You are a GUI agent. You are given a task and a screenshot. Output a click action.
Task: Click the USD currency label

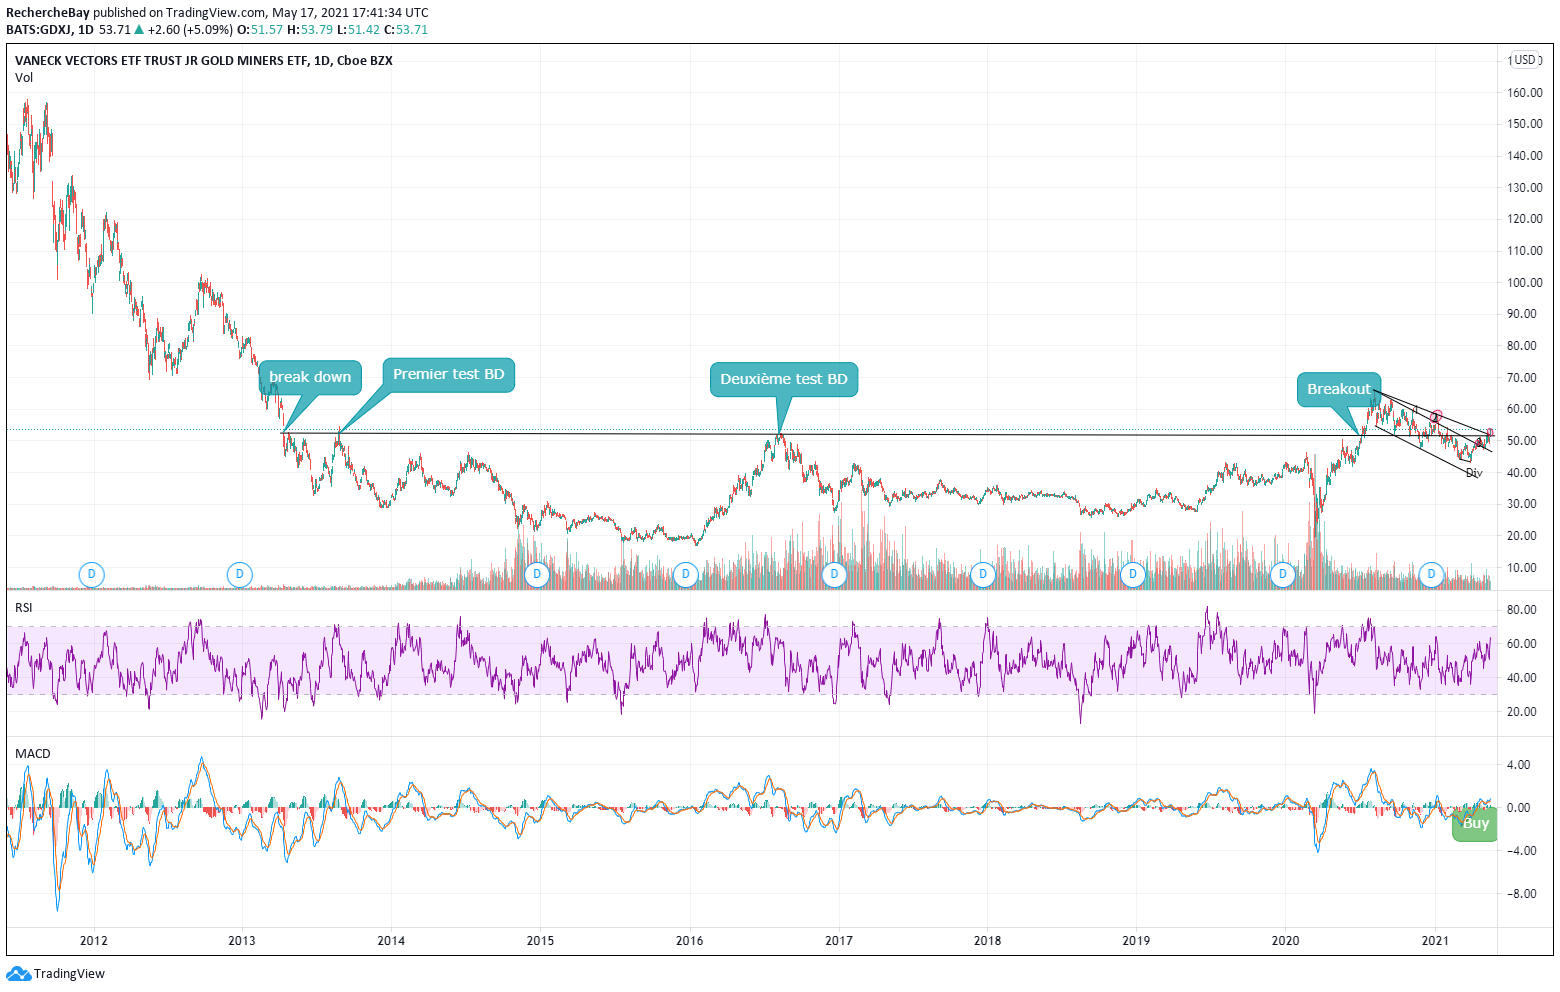(1524, 60)
